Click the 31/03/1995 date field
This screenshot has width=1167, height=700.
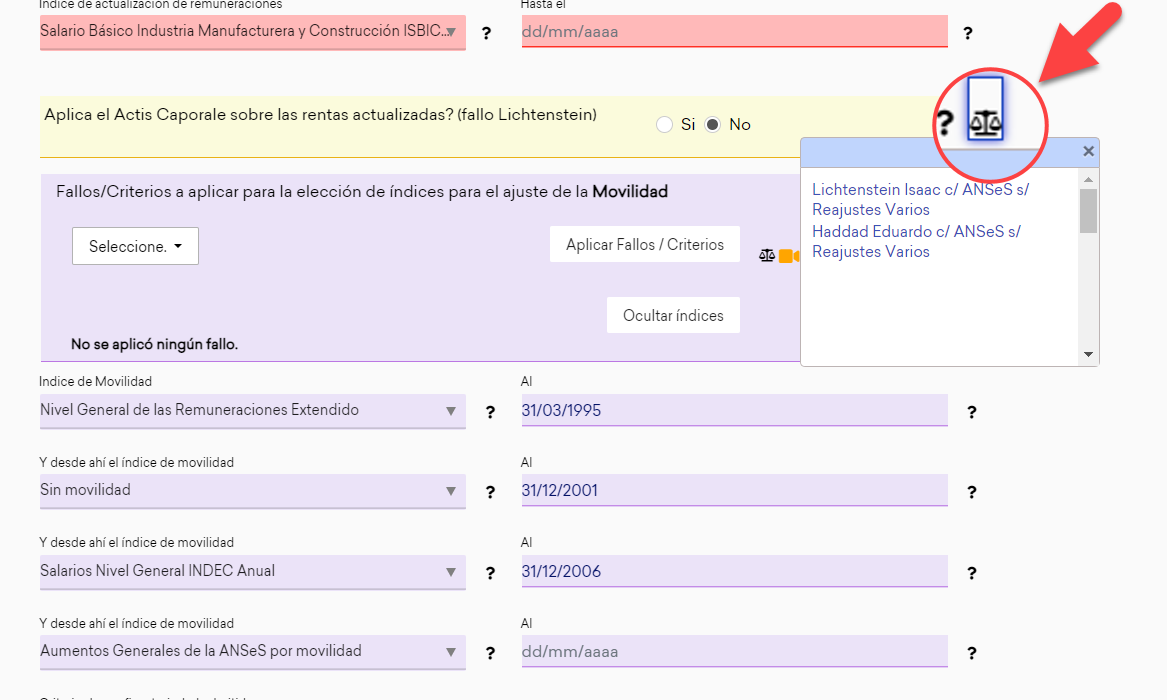[735, 411]
